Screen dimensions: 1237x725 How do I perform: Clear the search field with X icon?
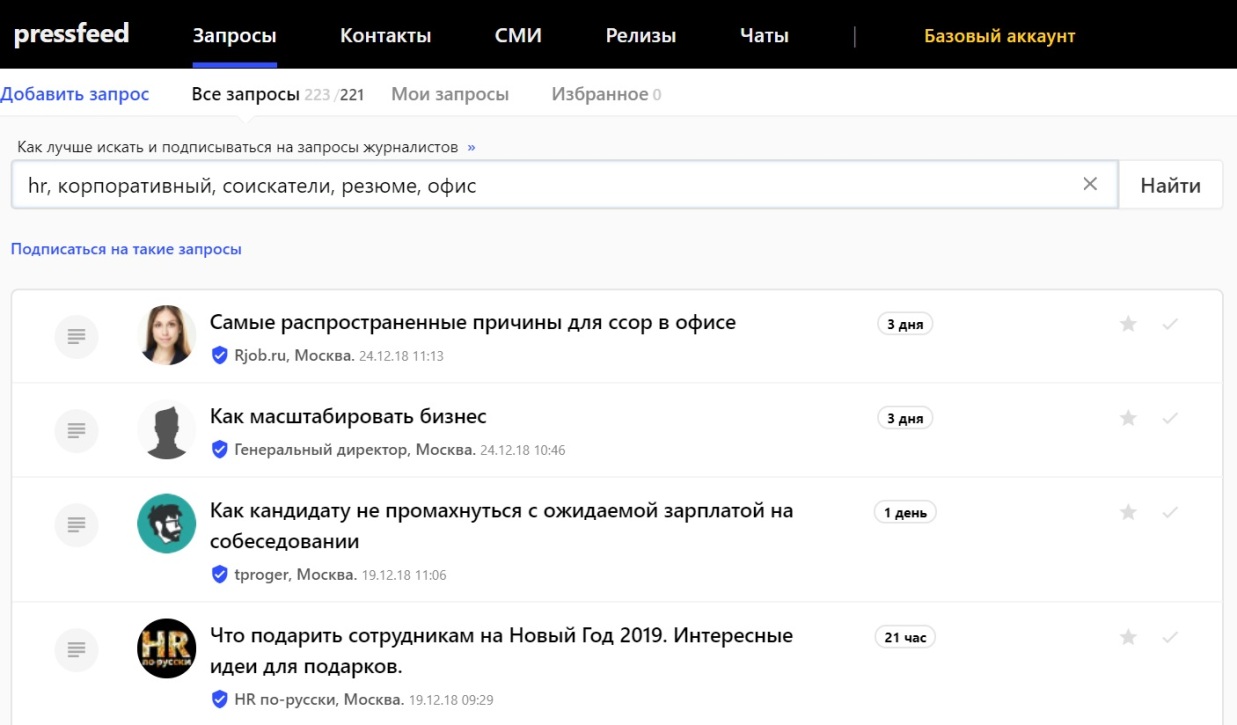1090,184
